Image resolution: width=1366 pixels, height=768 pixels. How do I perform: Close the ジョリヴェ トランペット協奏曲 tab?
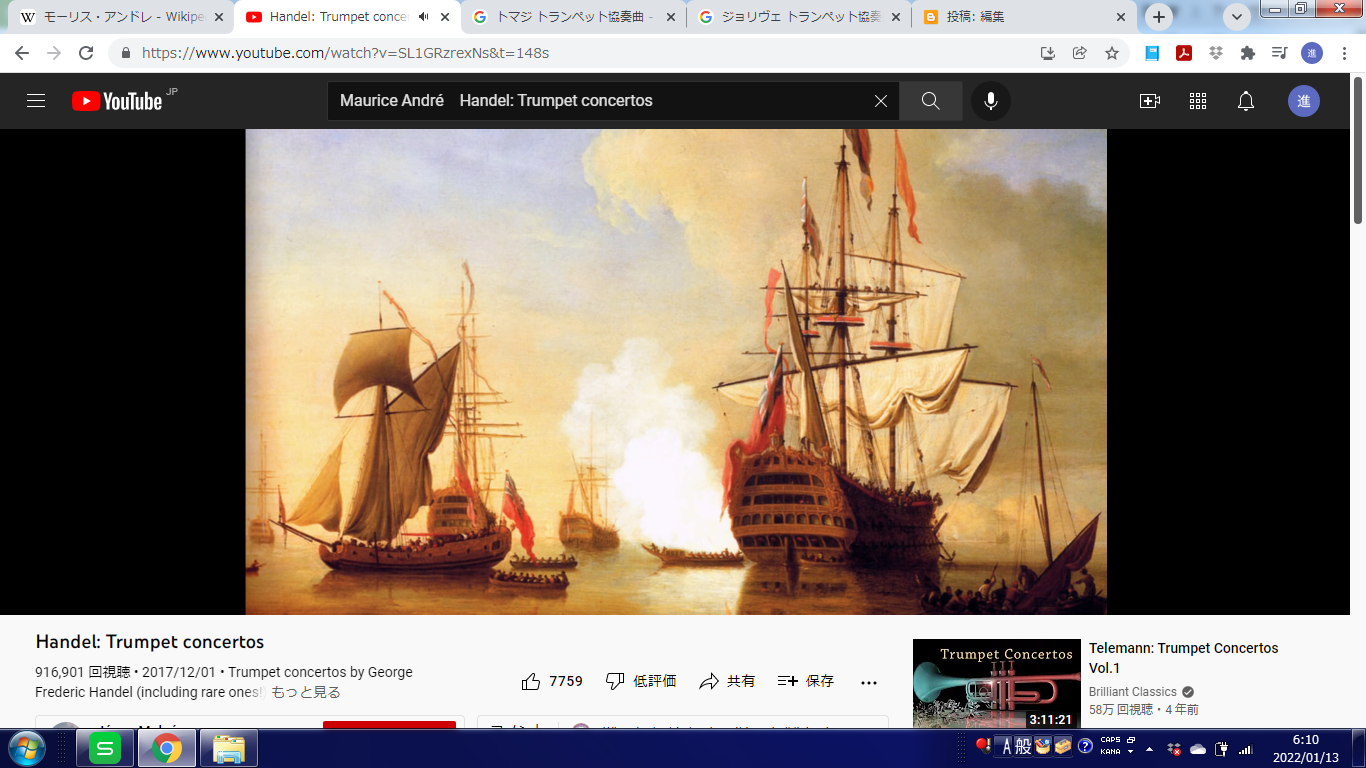(x=896, y=17)
